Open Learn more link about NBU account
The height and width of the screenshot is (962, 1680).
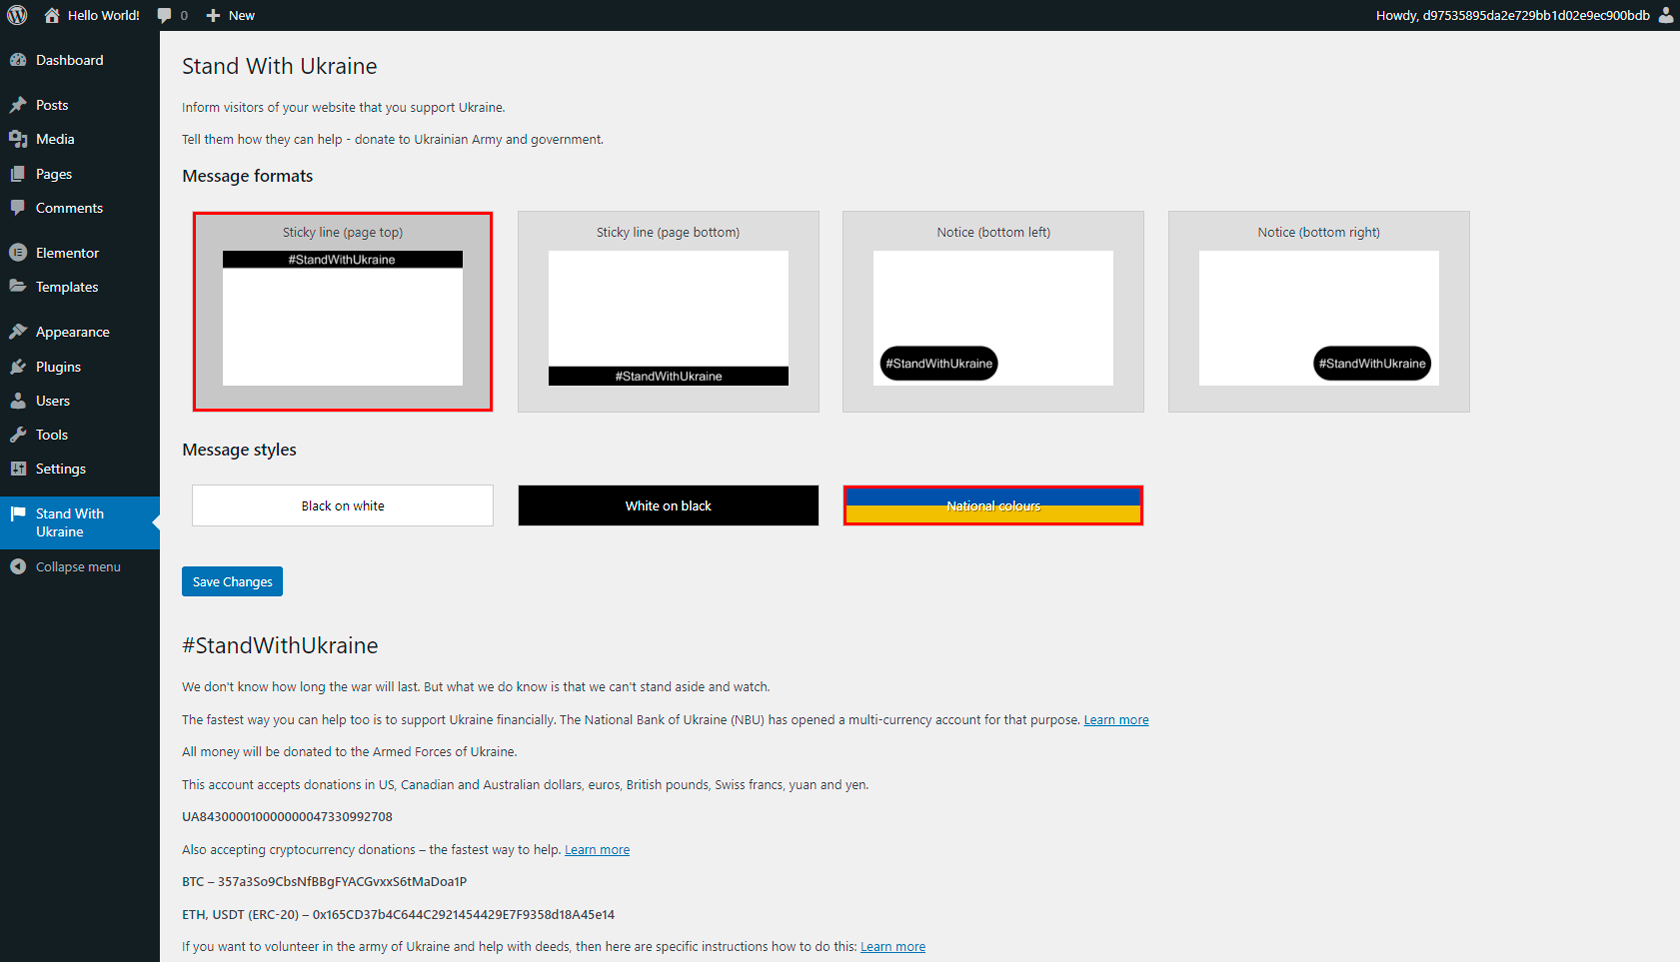pos(1116,720)
